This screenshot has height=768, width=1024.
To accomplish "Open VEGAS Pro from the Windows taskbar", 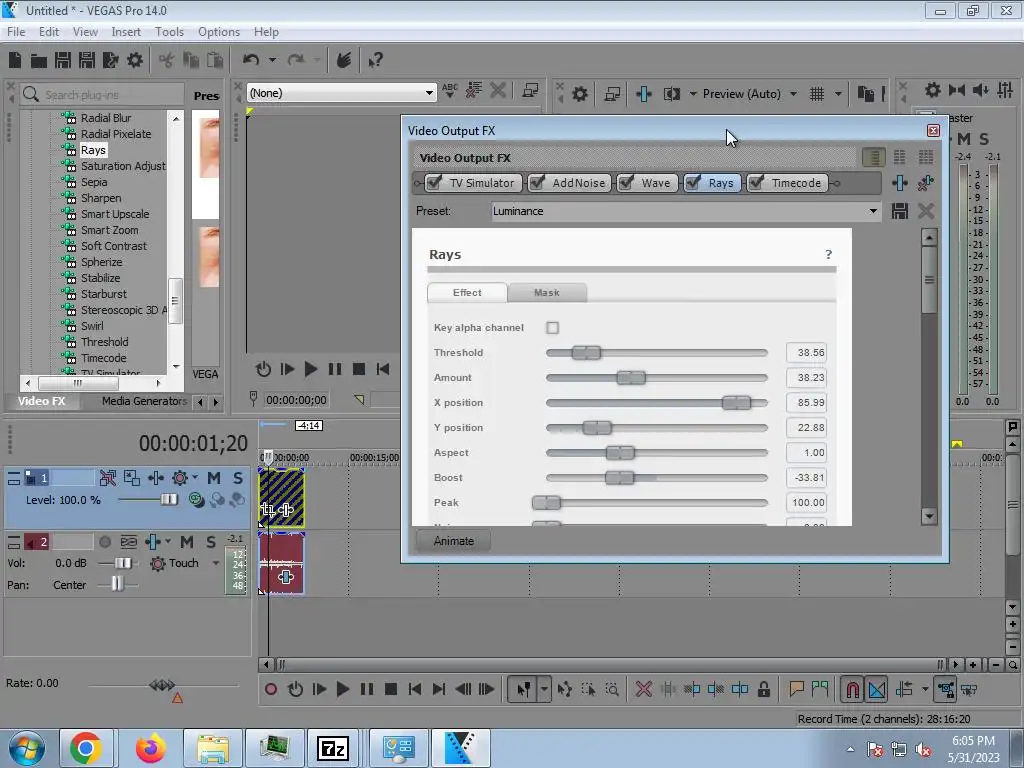I will (x=460, y=748).
